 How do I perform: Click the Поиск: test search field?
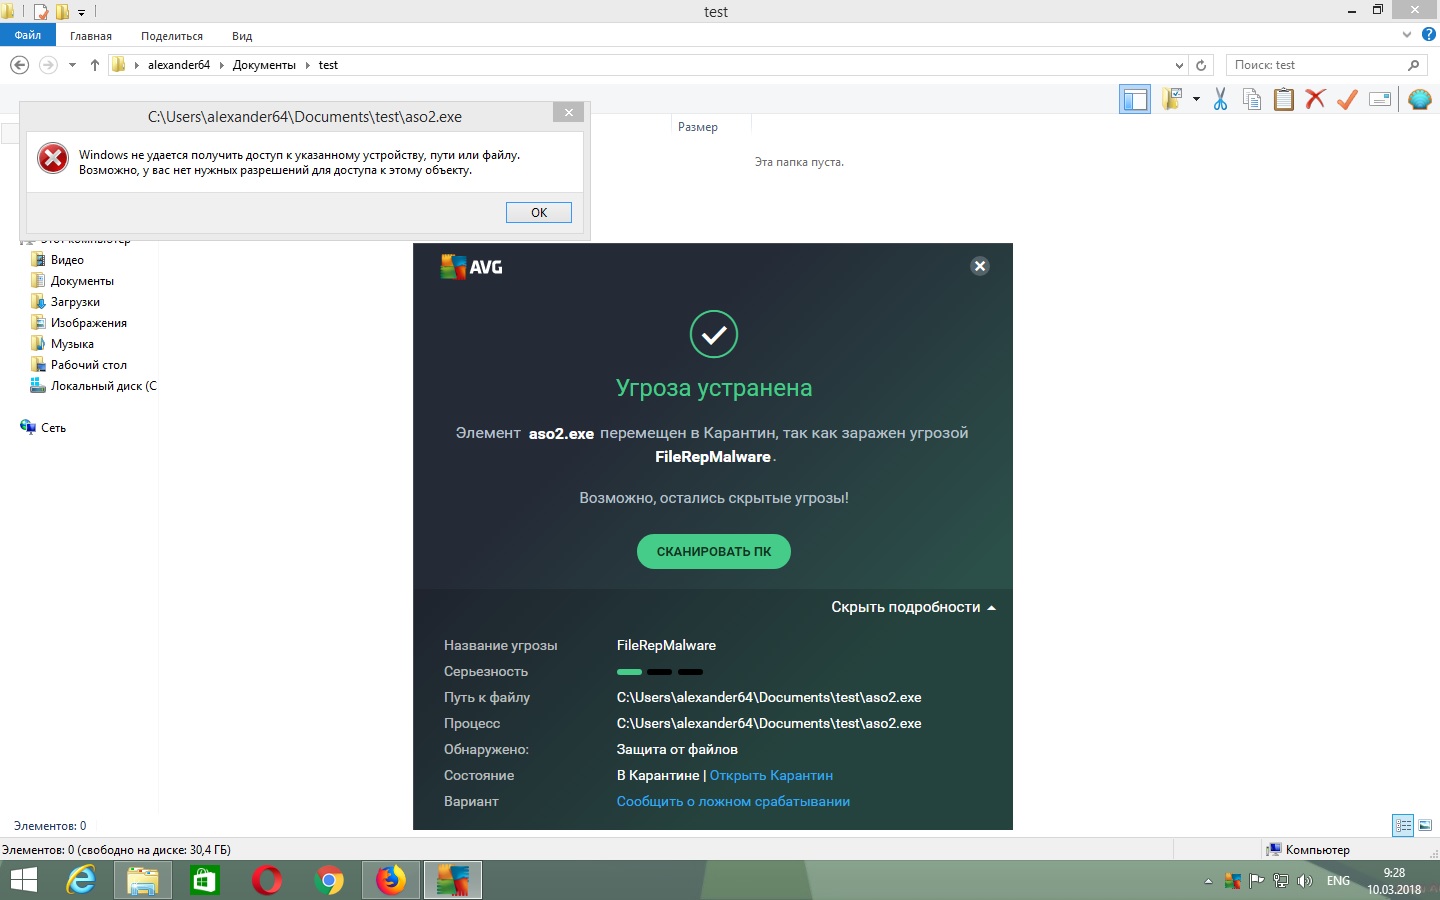tap(1325, 65)
